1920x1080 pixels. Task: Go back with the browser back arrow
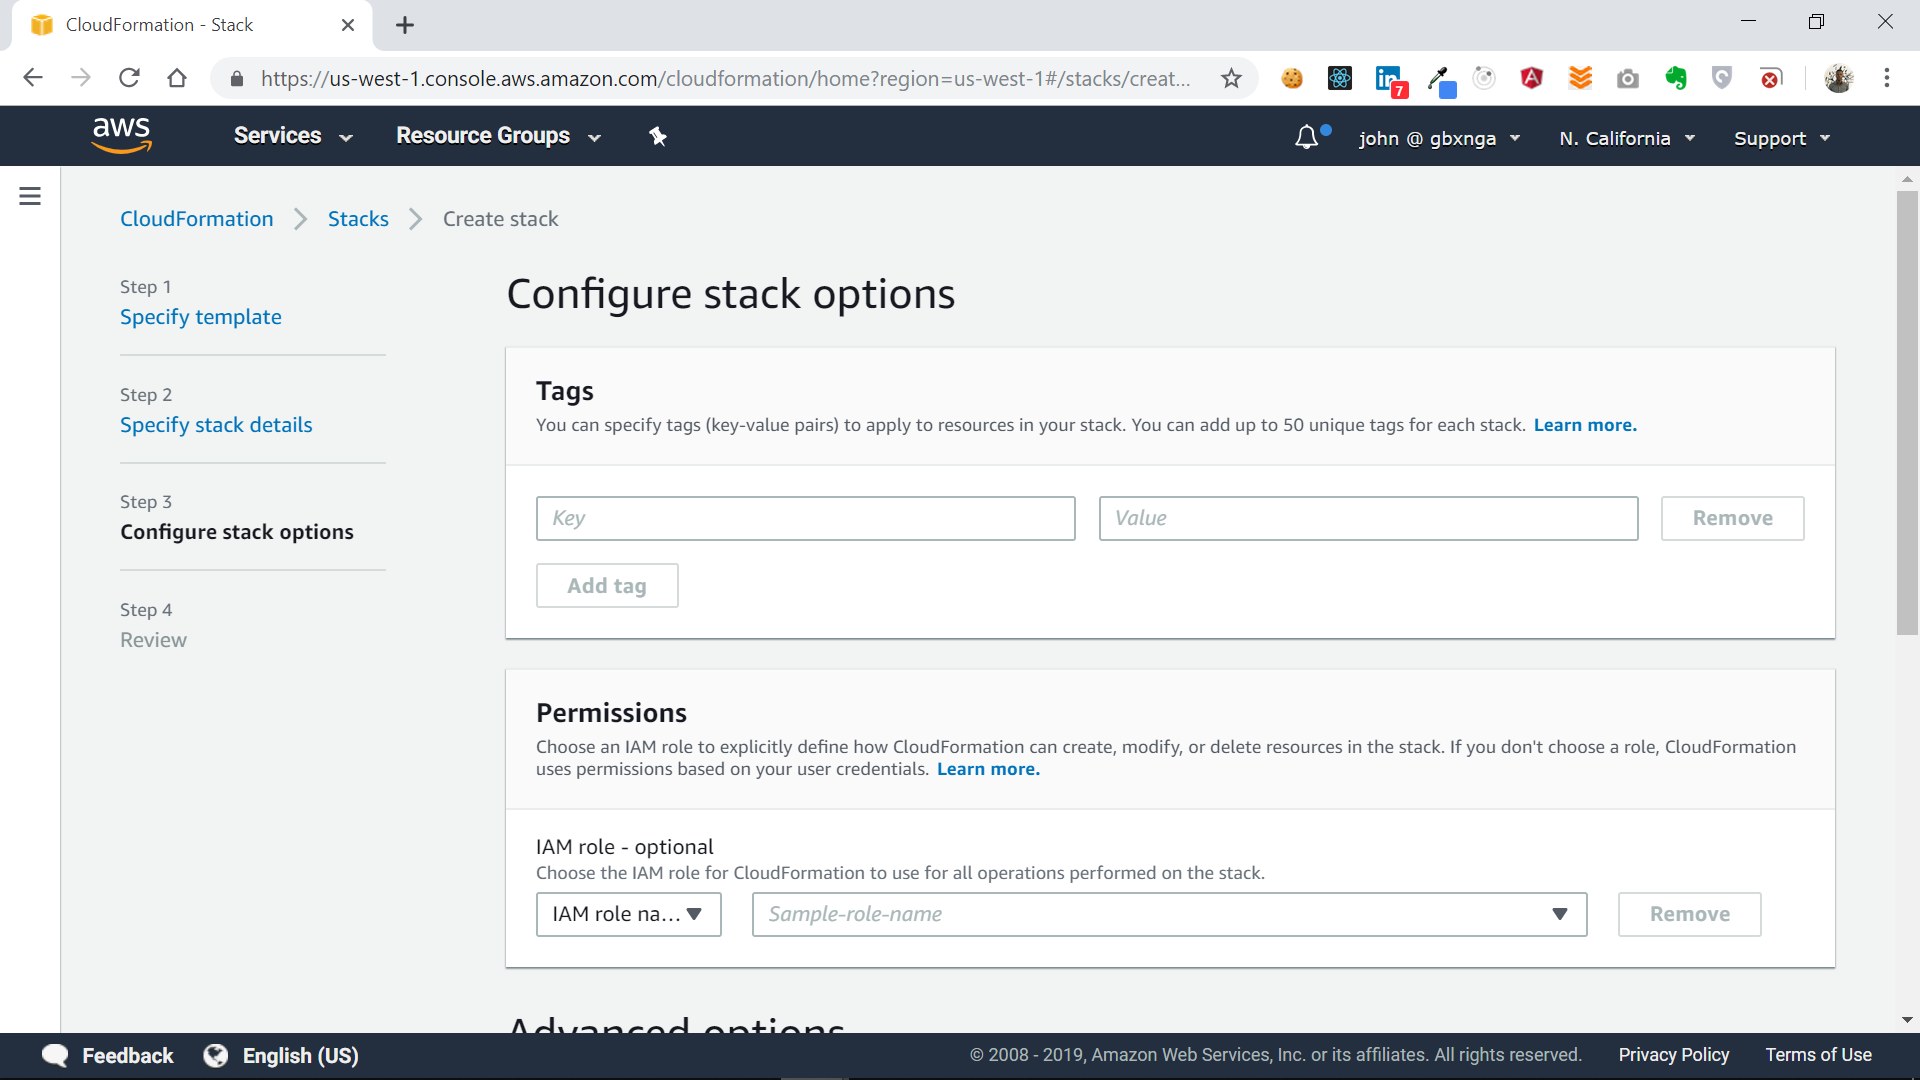tap(33, 78)
